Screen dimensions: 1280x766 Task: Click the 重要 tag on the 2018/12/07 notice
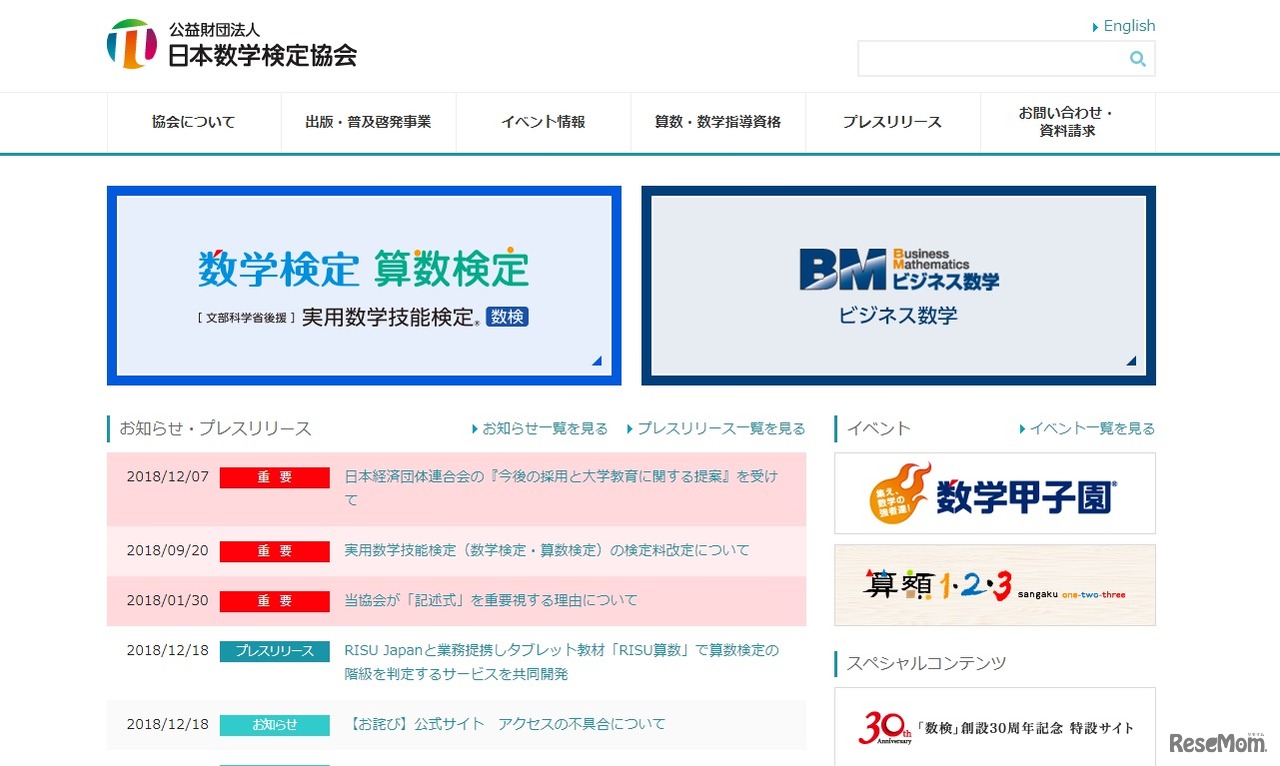tap(275, 477)
